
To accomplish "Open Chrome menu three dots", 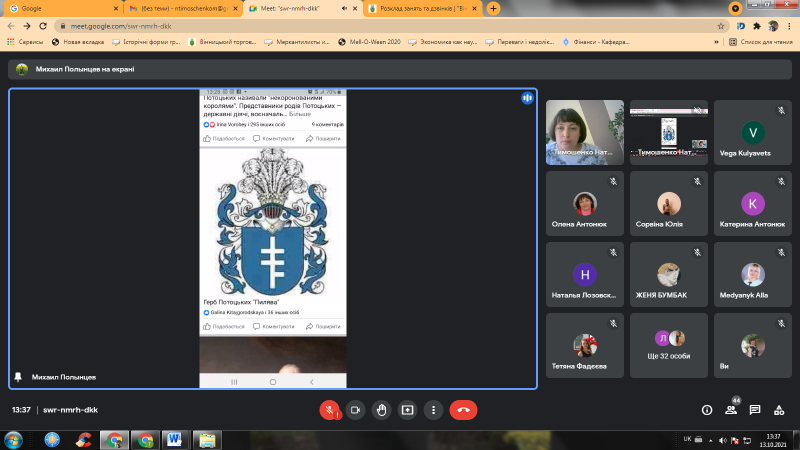I will click(789, 26).
